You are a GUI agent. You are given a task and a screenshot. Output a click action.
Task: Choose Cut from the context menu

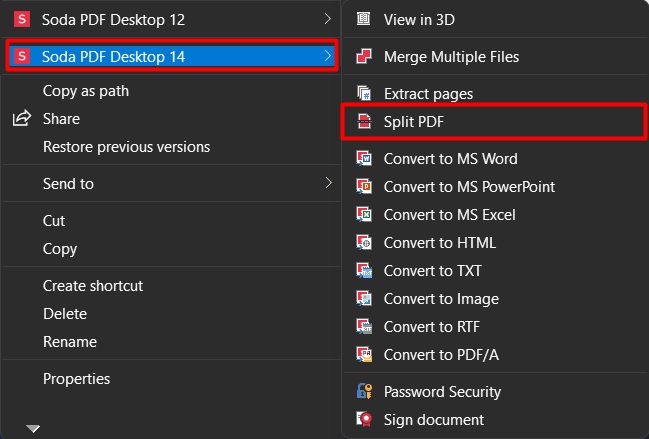54,221
